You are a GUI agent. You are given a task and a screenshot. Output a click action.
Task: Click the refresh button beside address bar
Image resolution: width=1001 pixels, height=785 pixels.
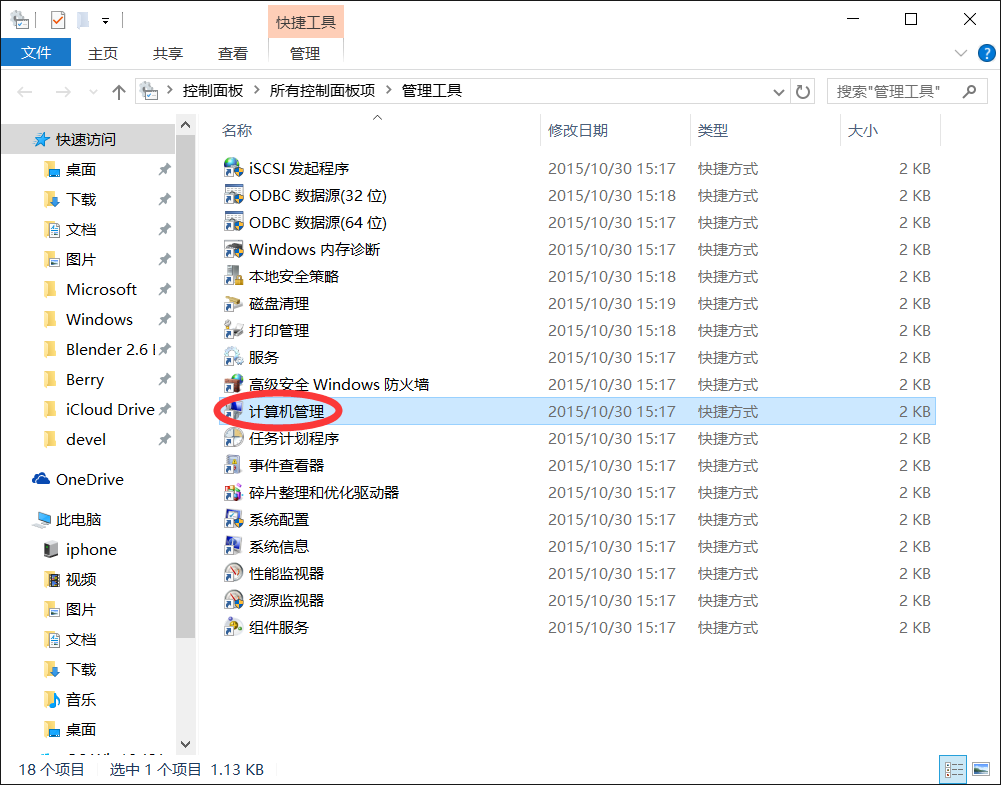(x=803, y=92)
